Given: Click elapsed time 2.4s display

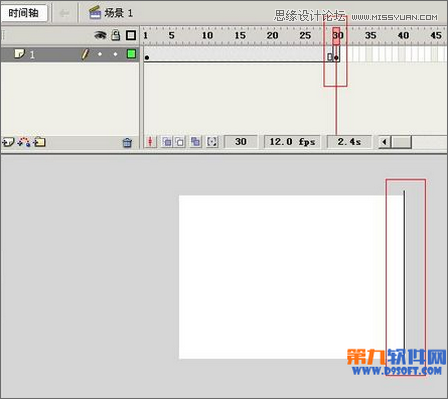Looking at the screenshot, I should pos(349,142).
